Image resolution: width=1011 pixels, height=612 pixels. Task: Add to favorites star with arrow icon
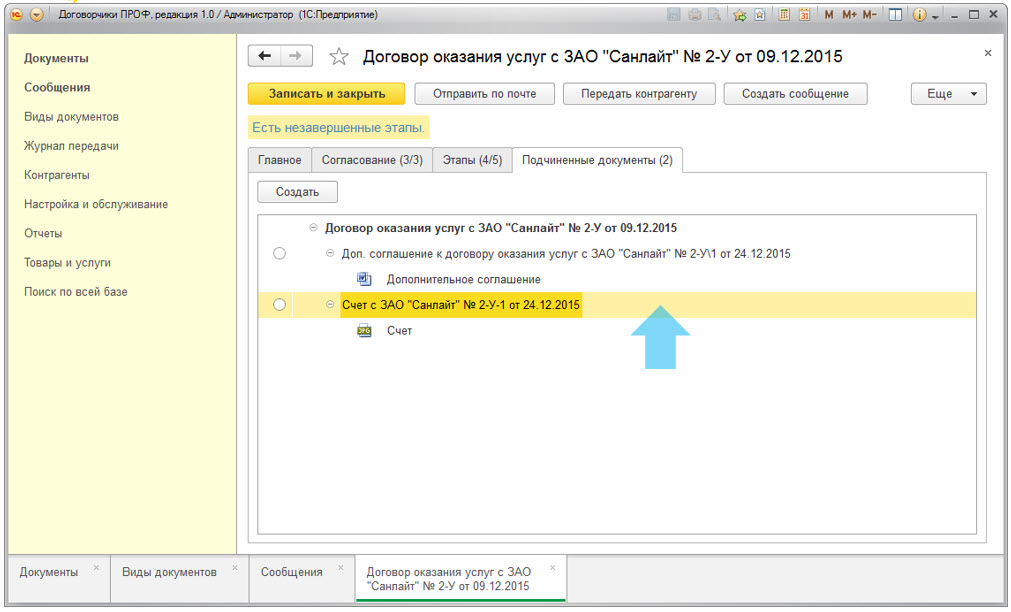tap(740, 14)
